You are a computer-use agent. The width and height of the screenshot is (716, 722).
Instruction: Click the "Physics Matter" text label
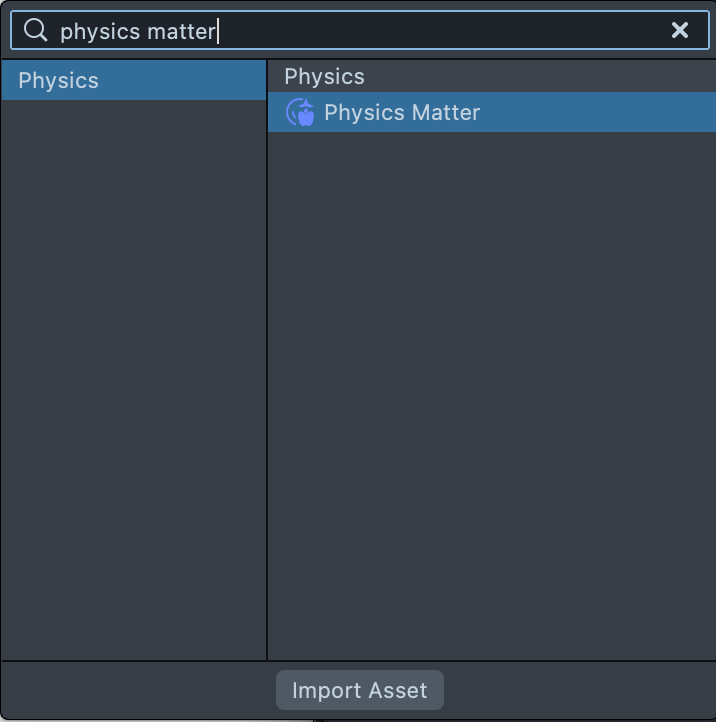402,112
